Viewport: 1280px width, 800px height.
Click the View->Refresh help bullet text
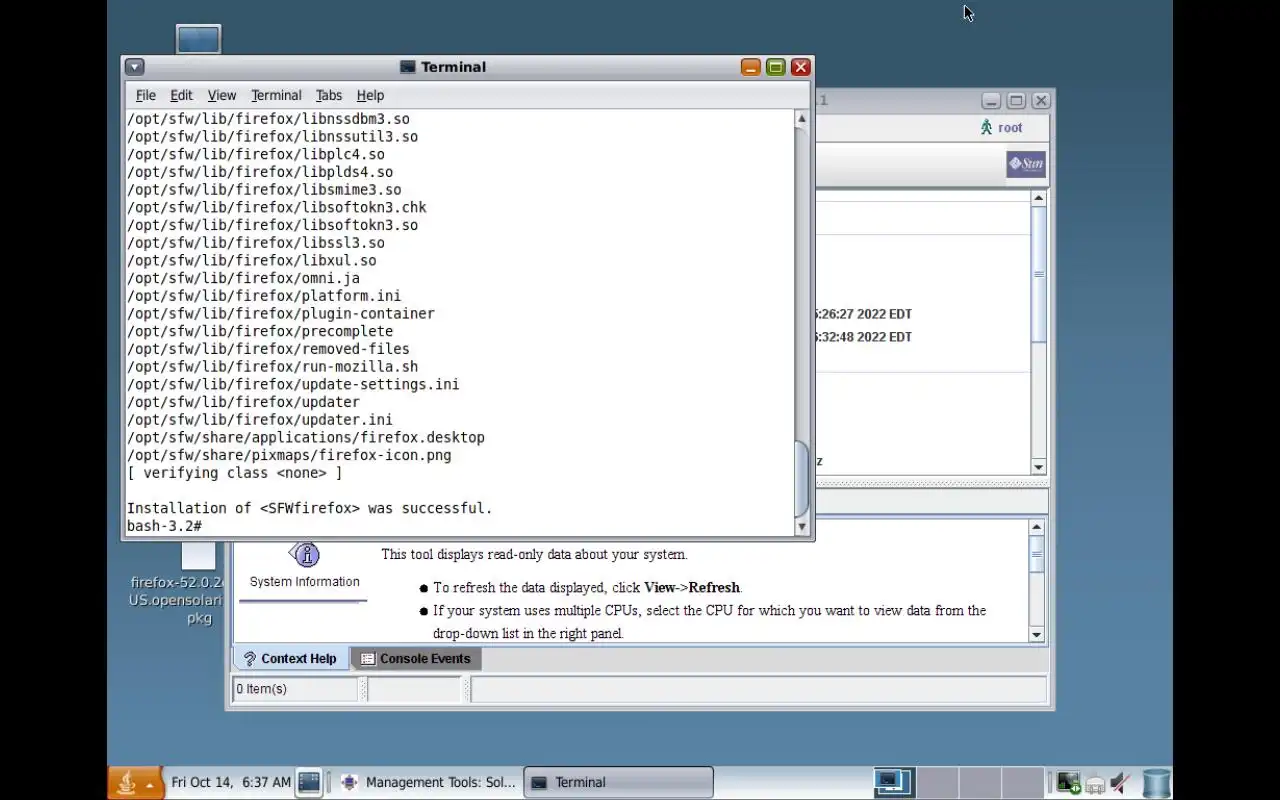[x=588, y=588]
